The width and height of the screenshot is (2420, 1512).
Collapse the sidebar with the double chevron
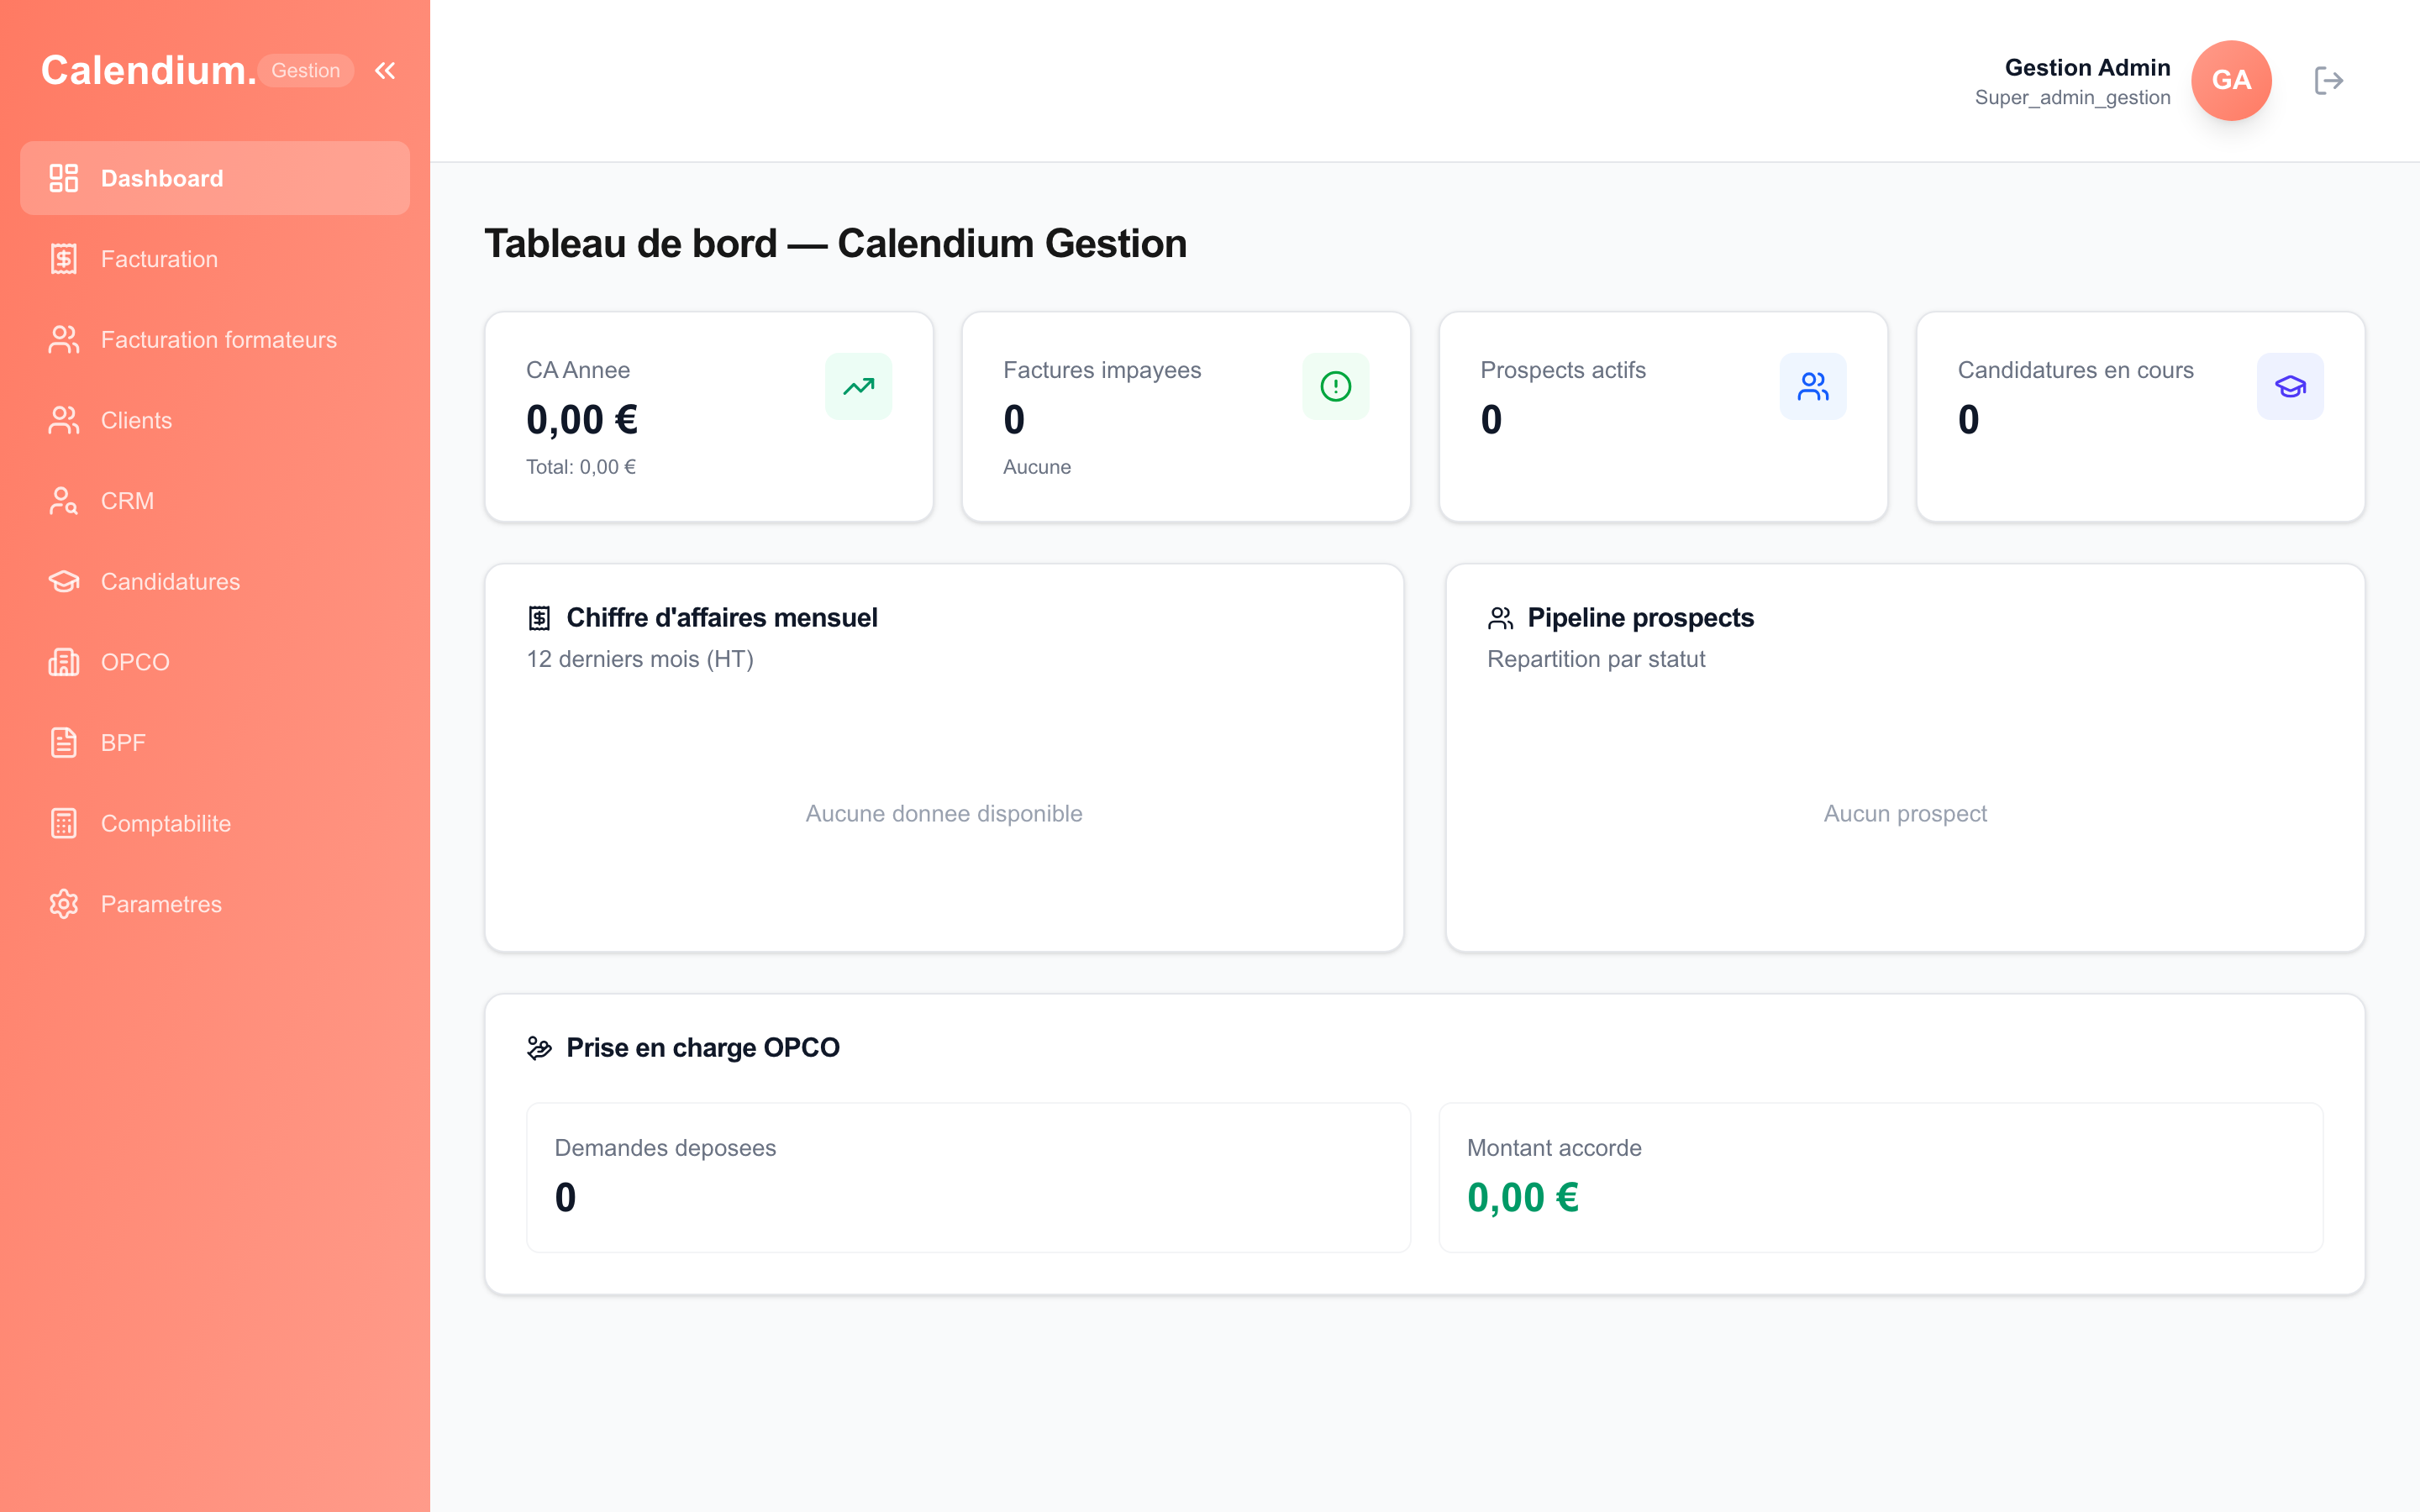coord(386,70)
